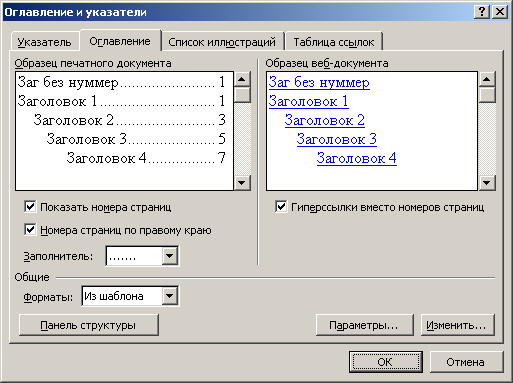Click the Заголовок 2 web link

[325, 120]
